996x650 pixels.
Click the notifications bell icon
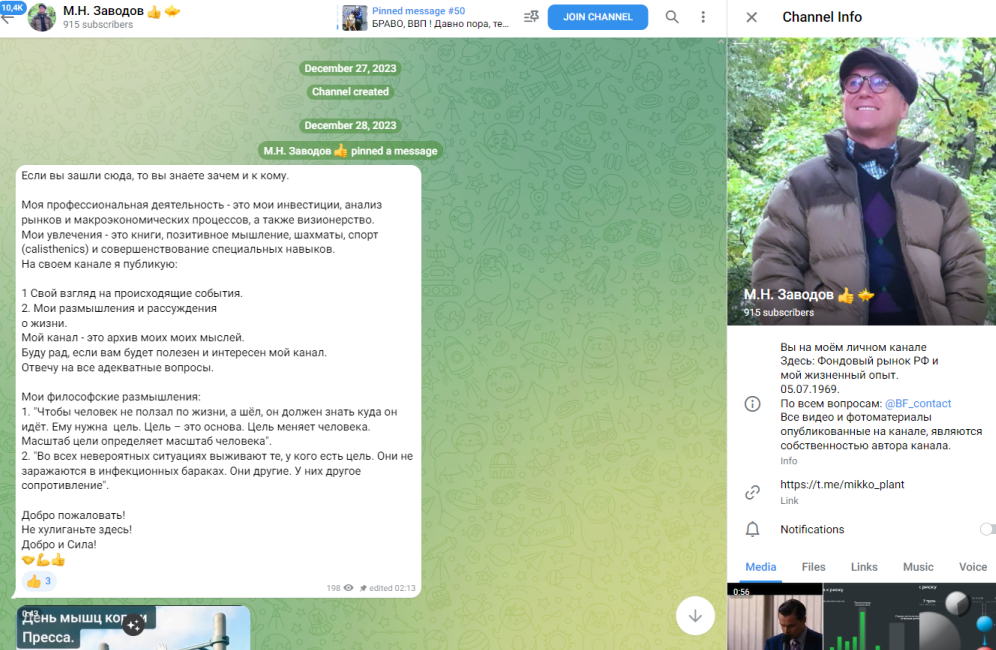[751, 529]
